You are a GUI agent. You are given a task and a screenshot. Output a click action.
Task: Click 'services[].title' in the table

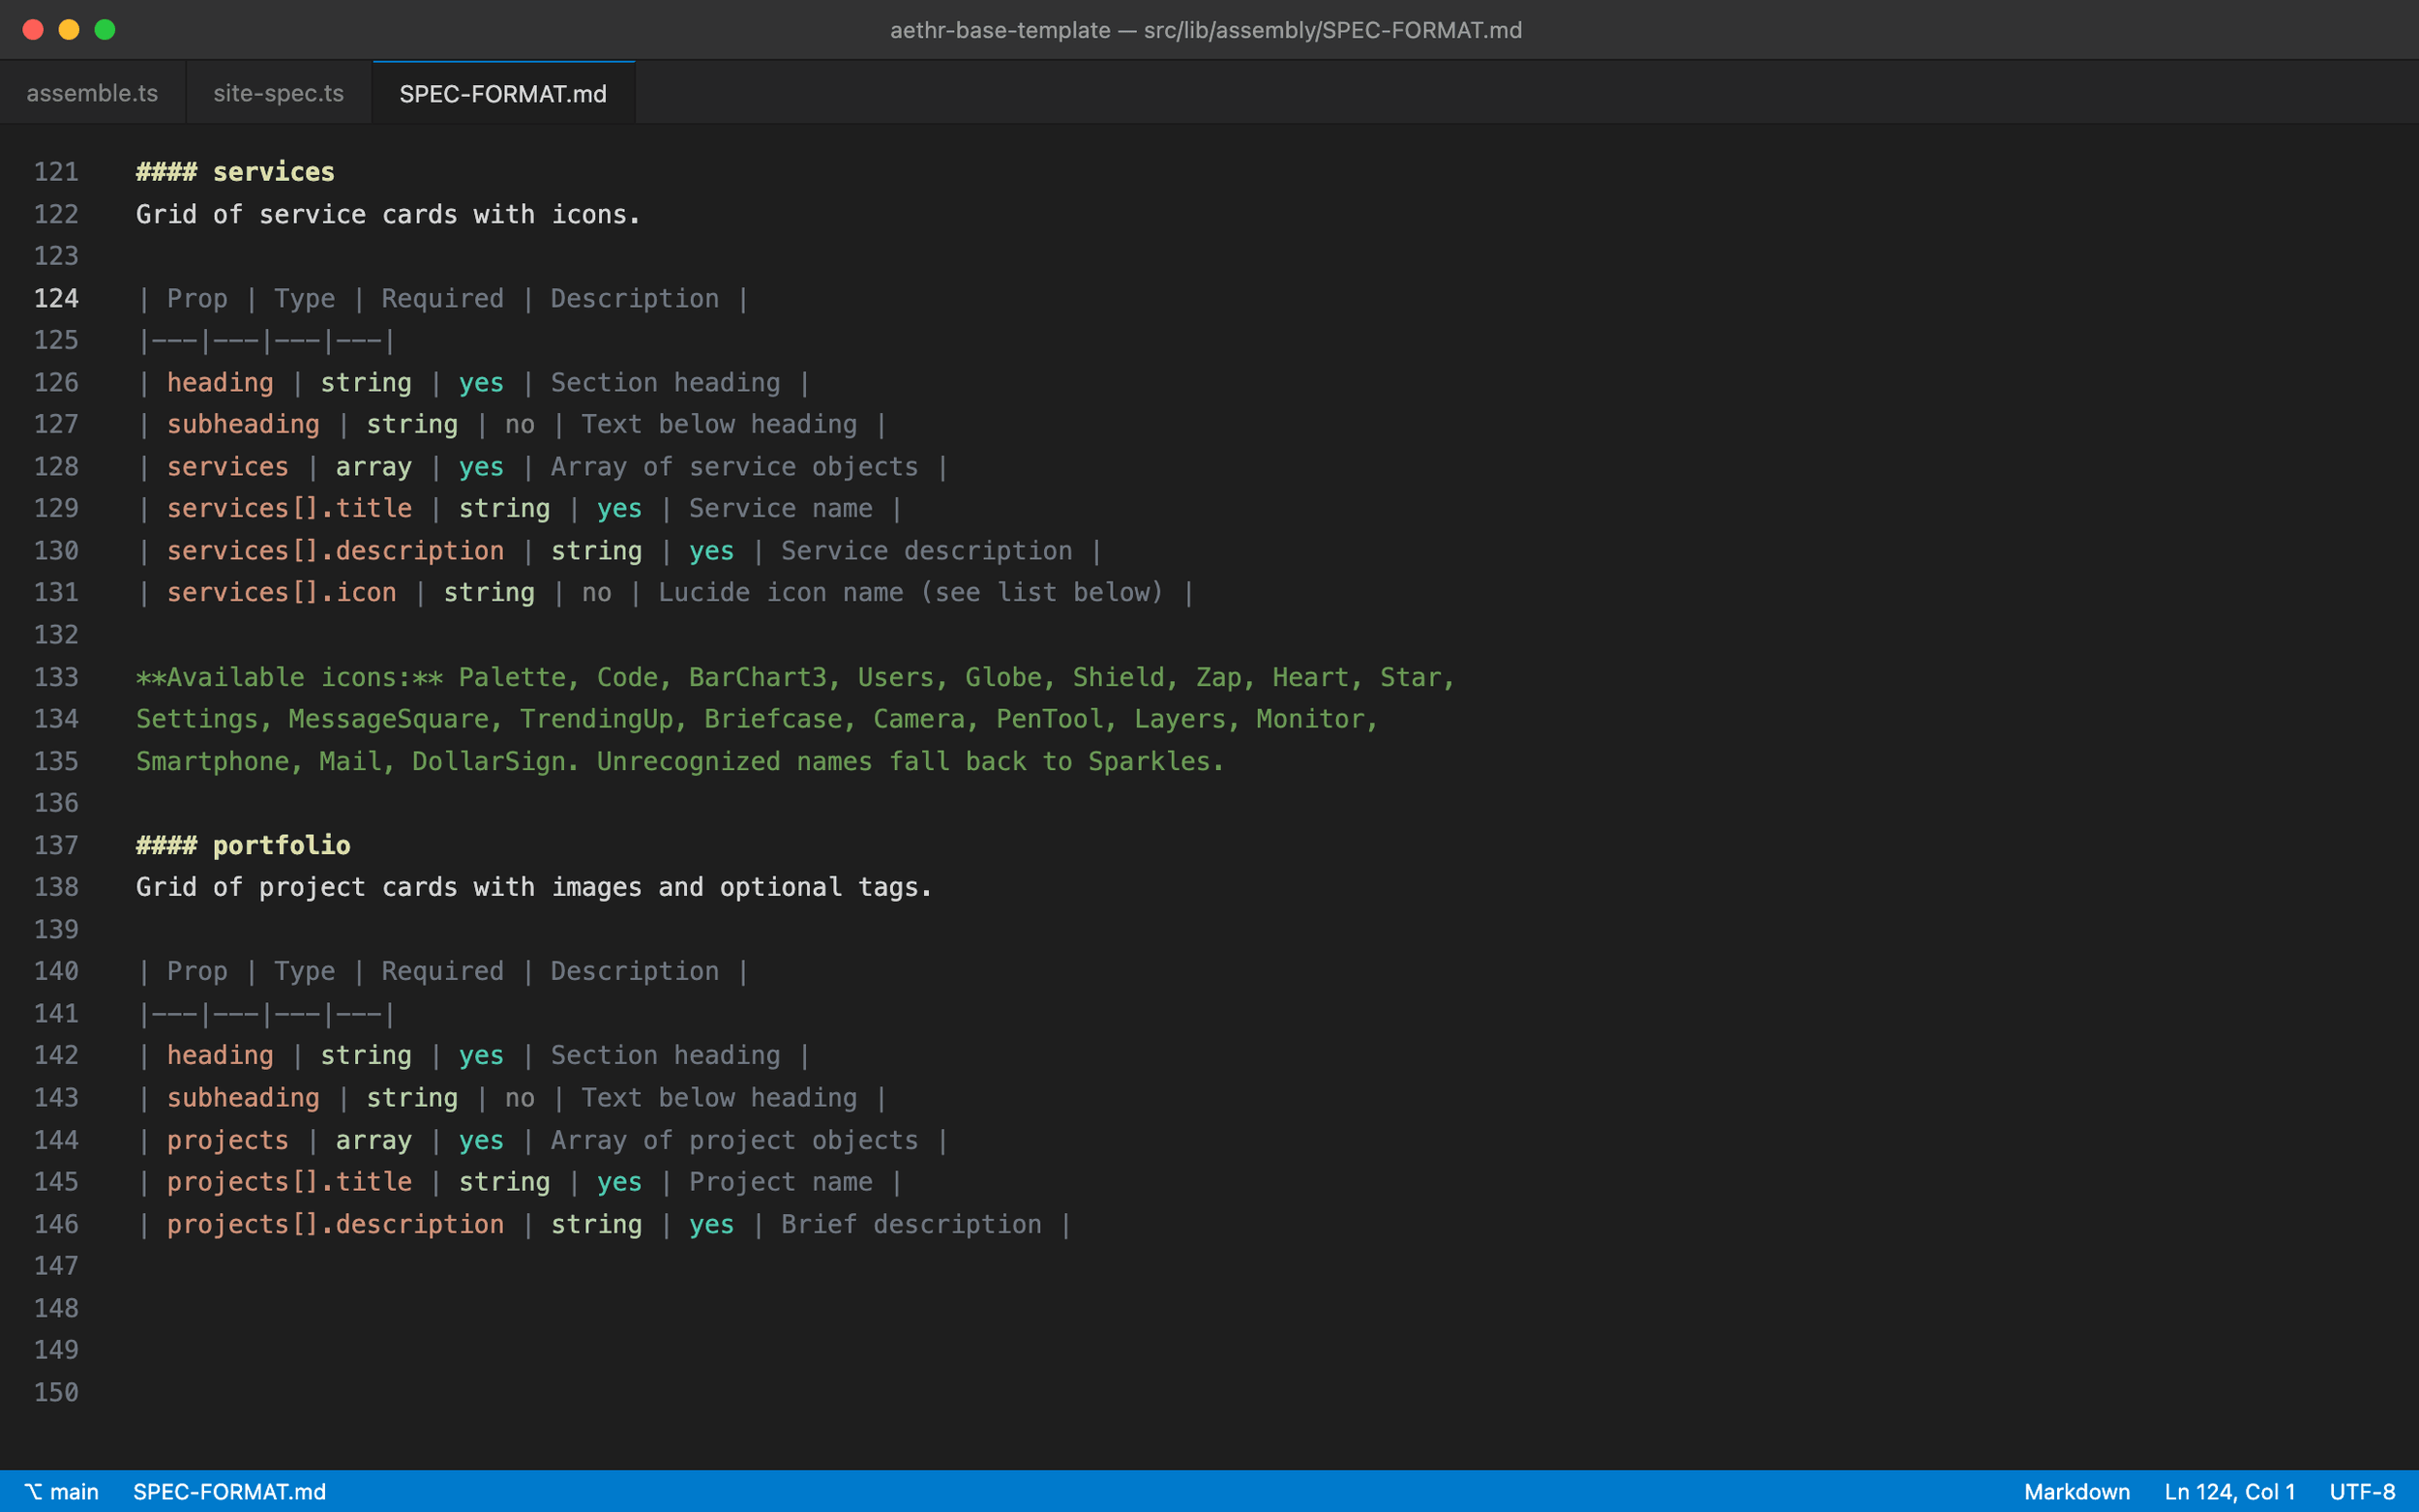289,508
